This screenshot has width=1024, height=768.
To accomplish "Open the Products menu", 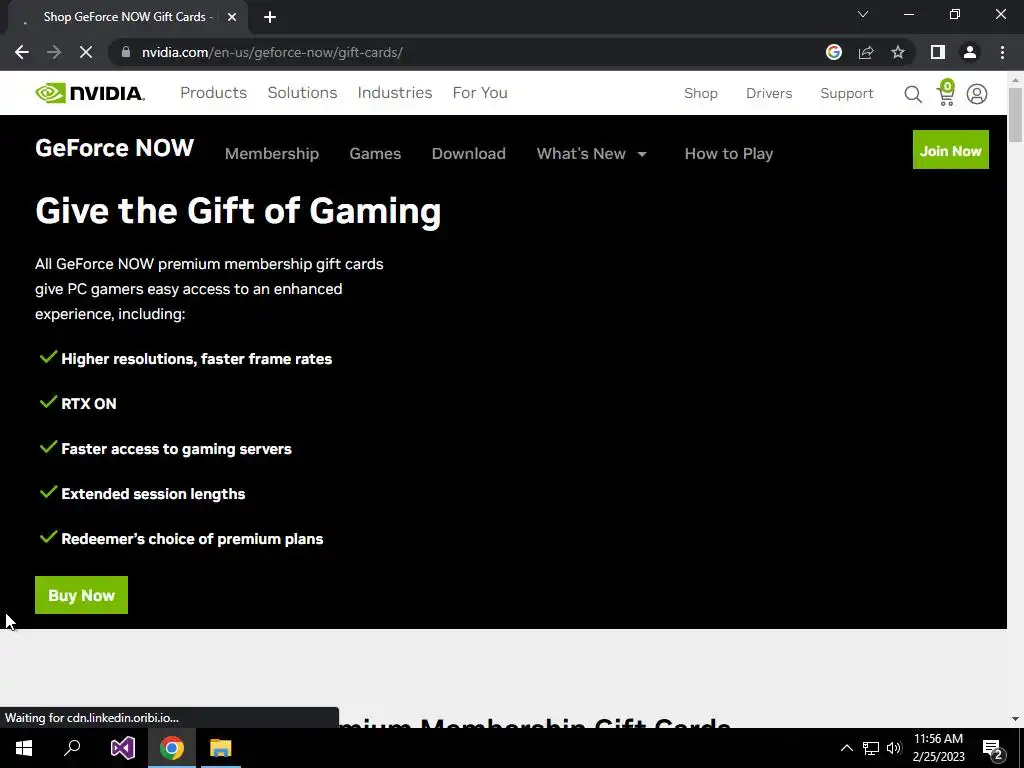I will (x=214, y=93).
